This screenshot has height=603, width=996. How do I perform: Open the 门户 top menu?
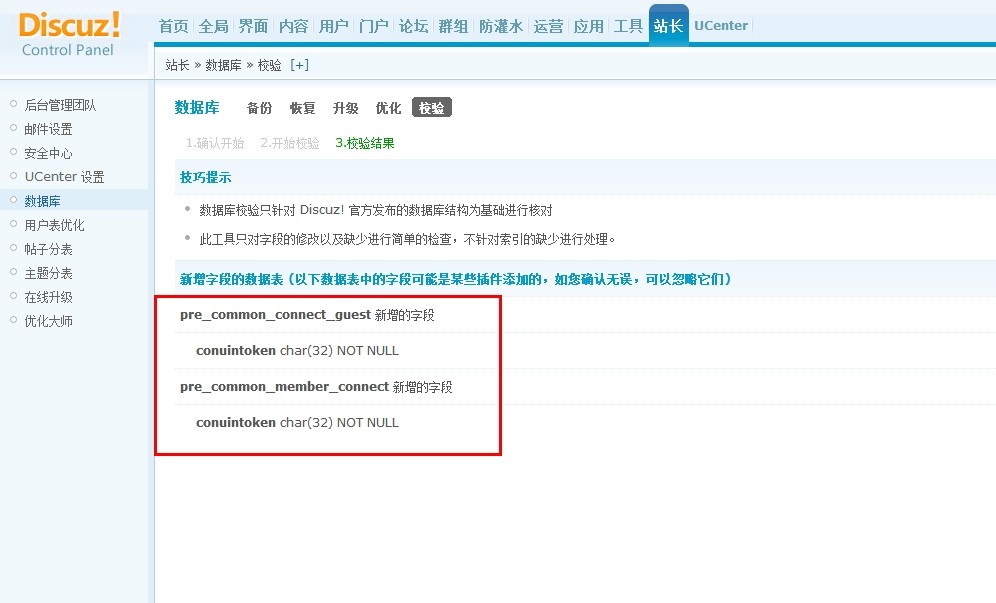(373, 26)
